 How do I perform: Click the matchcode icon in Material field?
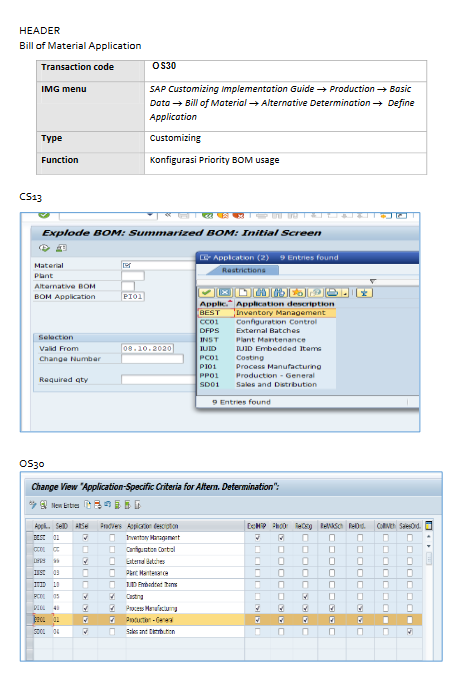(x=127, y=265)
